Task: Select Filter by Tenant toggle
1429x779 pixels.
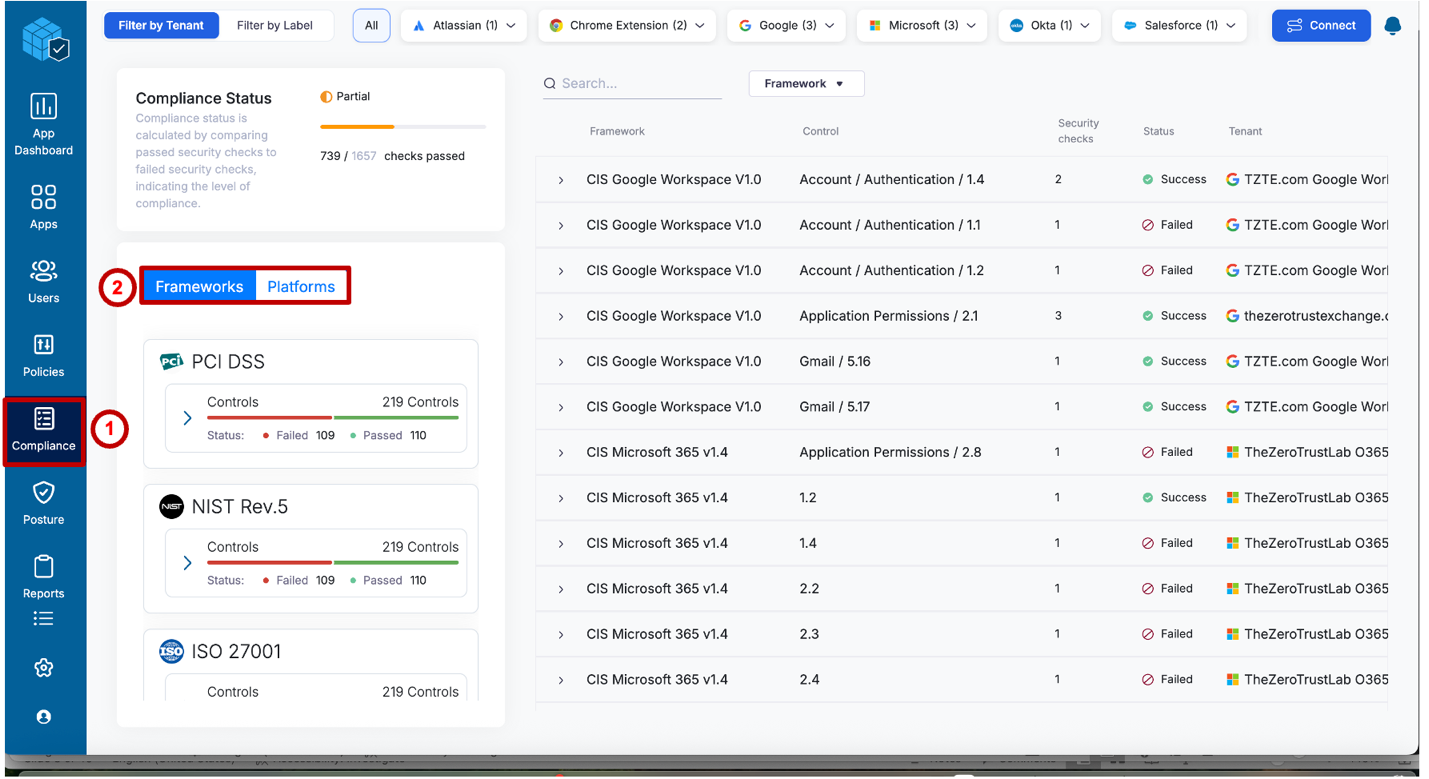Action: point(161,26)
